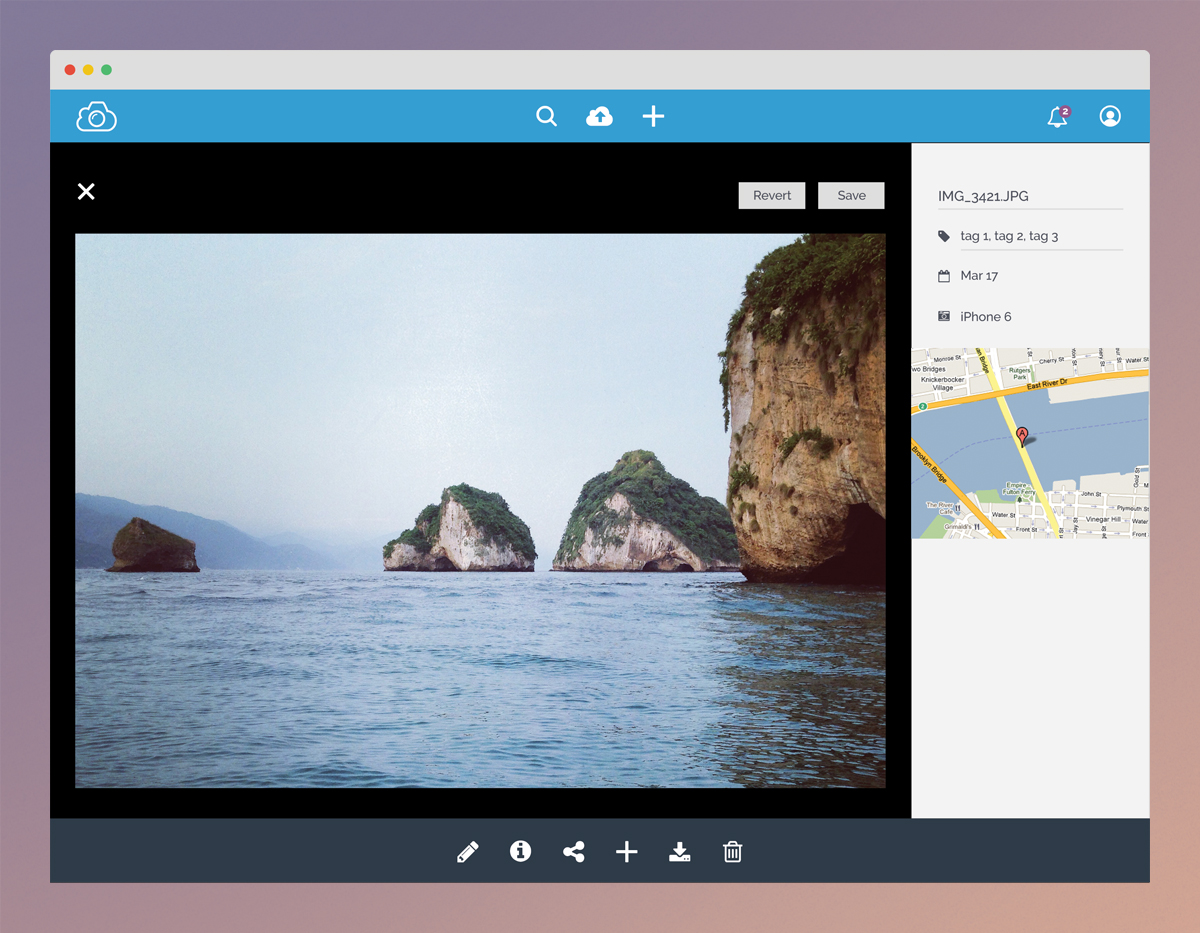Edit the IMG_3421.JPG filename field

[1030, 196]
